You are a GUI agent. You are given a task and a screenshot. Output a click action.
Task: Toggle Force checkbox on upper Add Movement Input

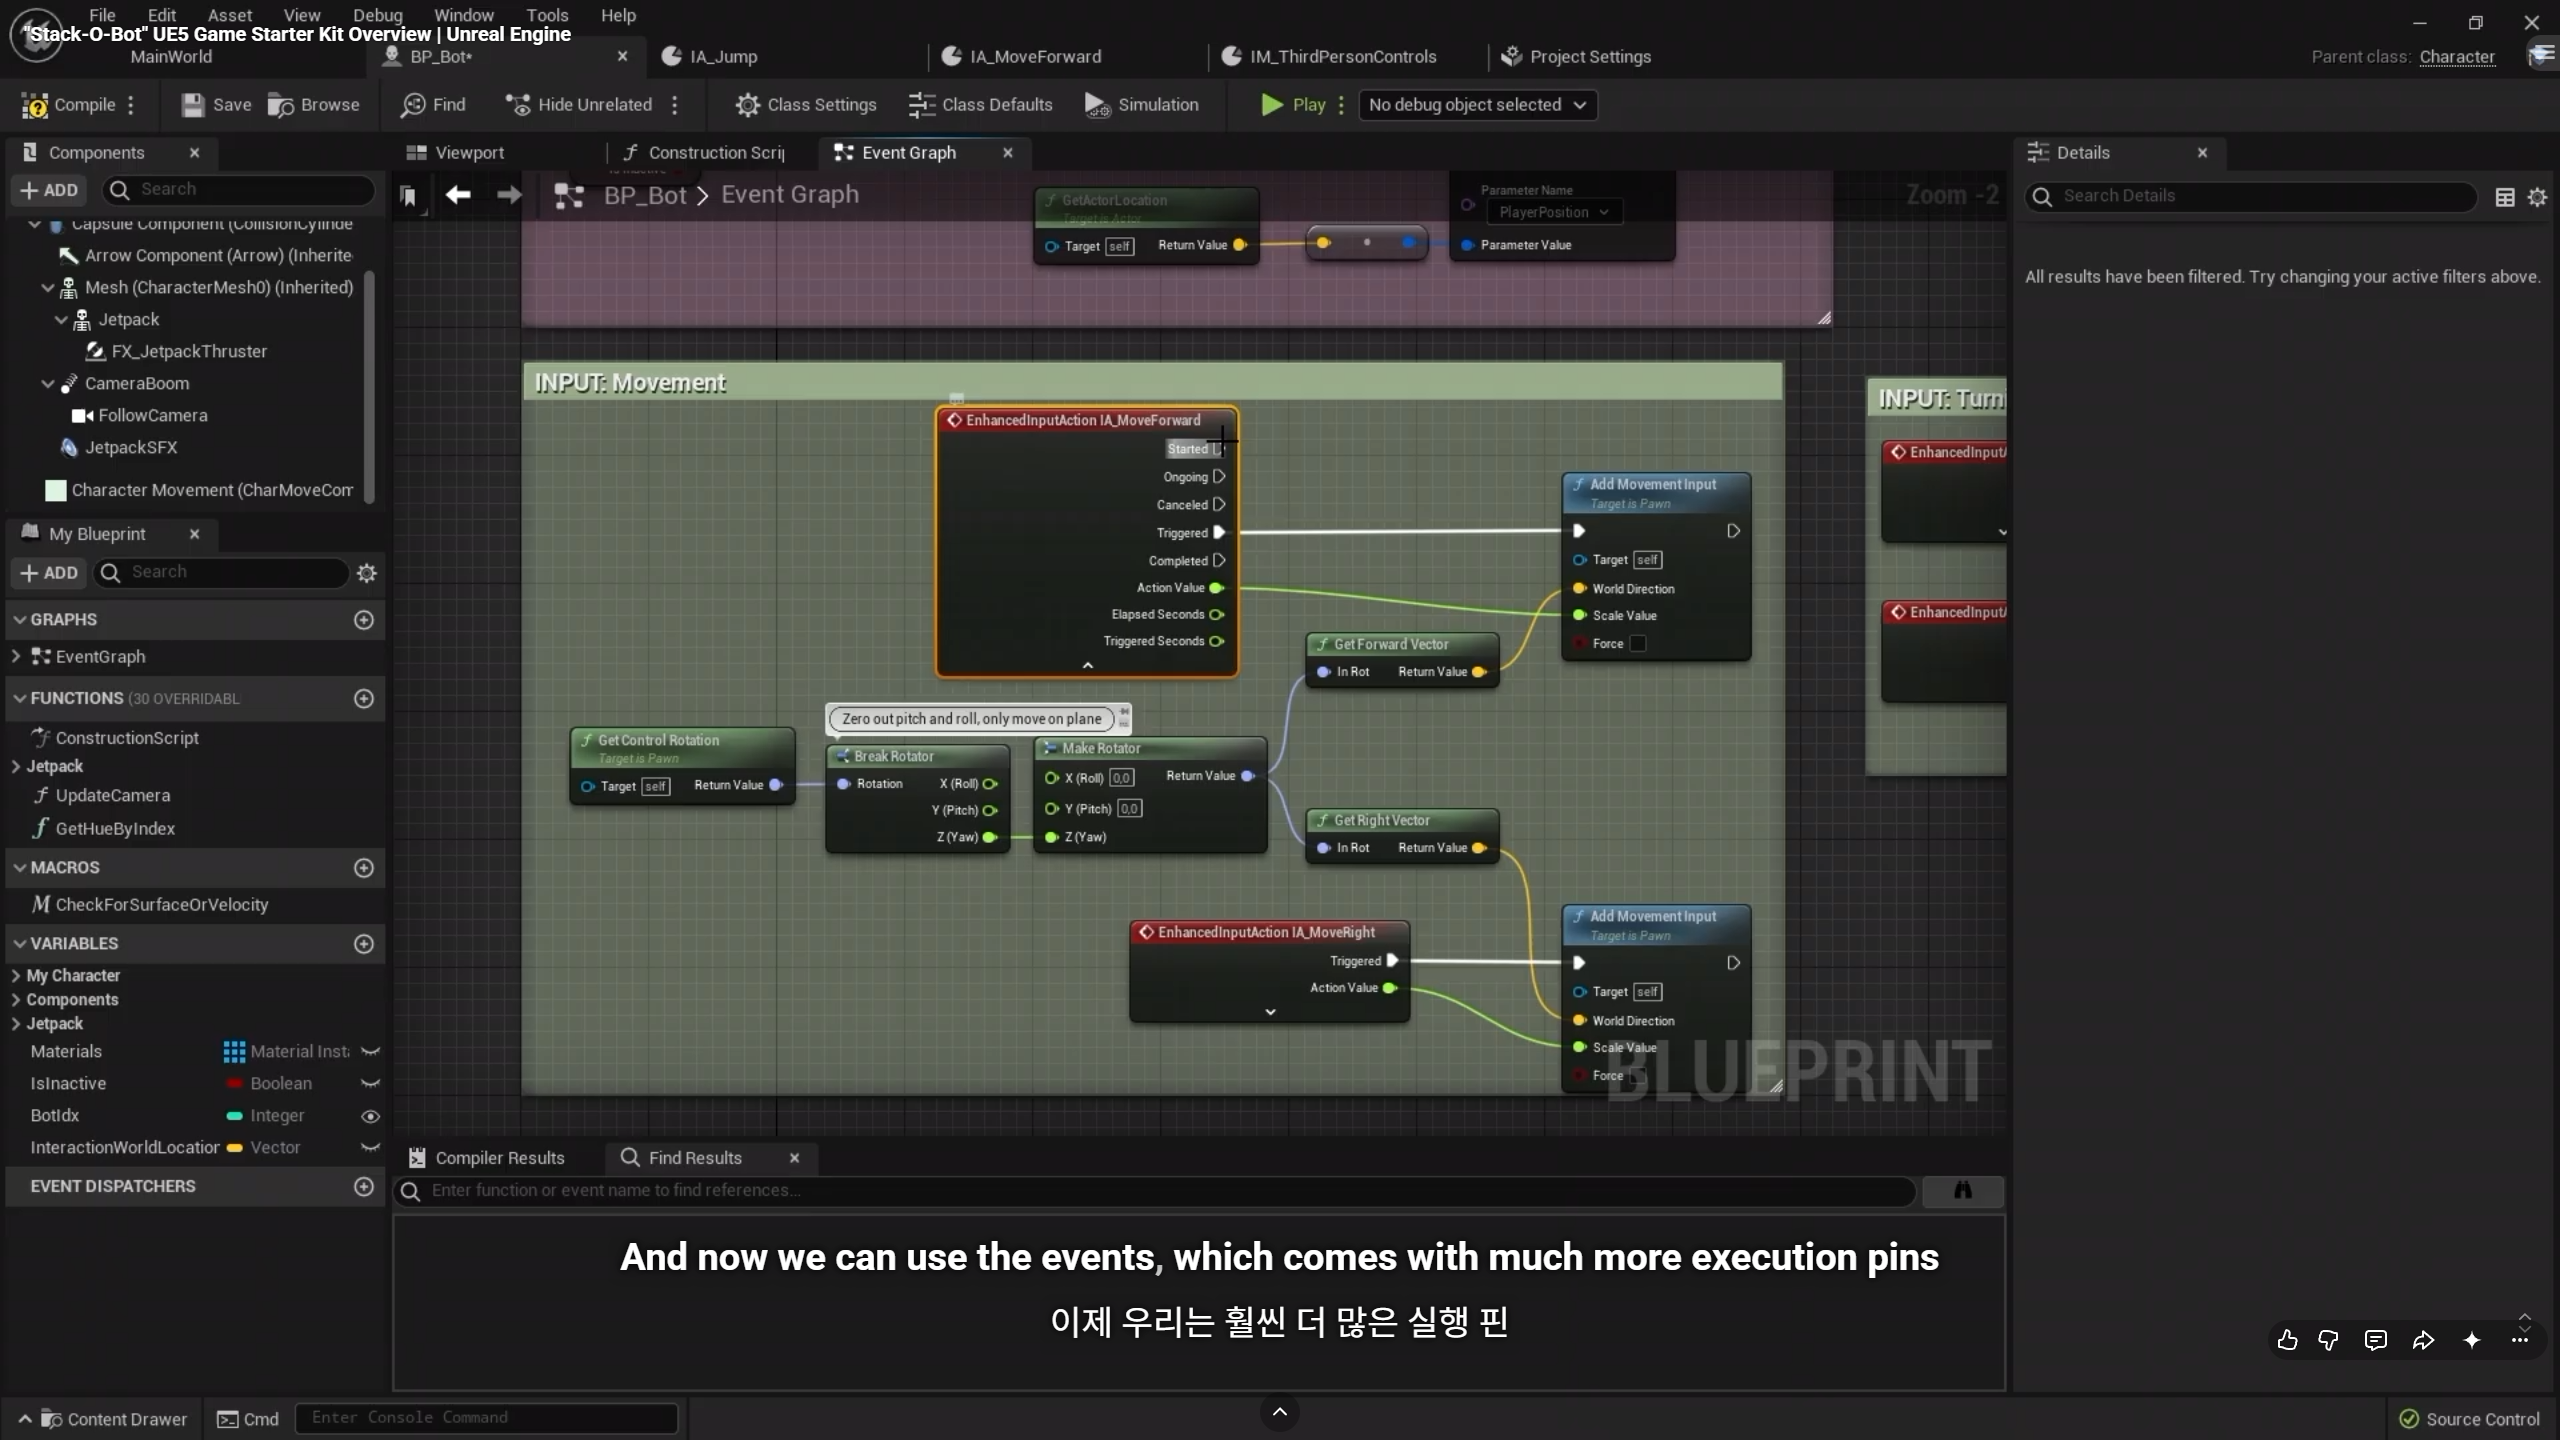pyautogui.click(x=1638, y=644)
